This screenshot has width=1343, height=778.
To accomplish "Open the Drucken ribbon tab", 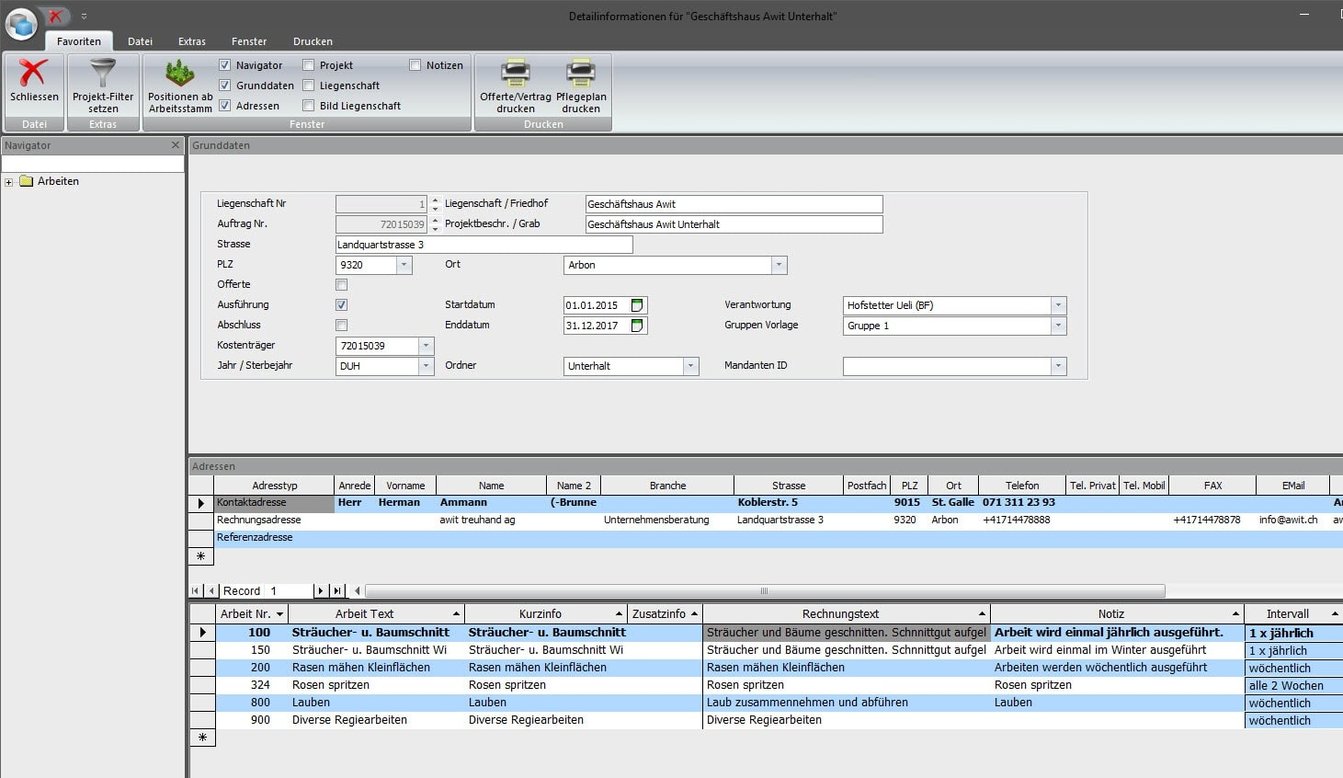I will 312,41.
